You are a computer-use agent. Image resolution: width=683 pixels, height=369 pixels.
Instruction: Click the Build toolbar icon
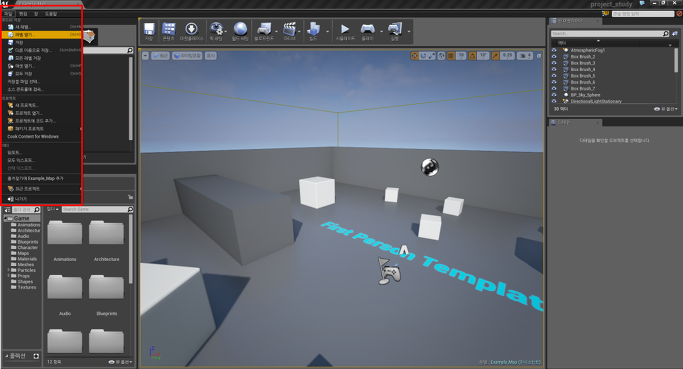tap(313, 29)
